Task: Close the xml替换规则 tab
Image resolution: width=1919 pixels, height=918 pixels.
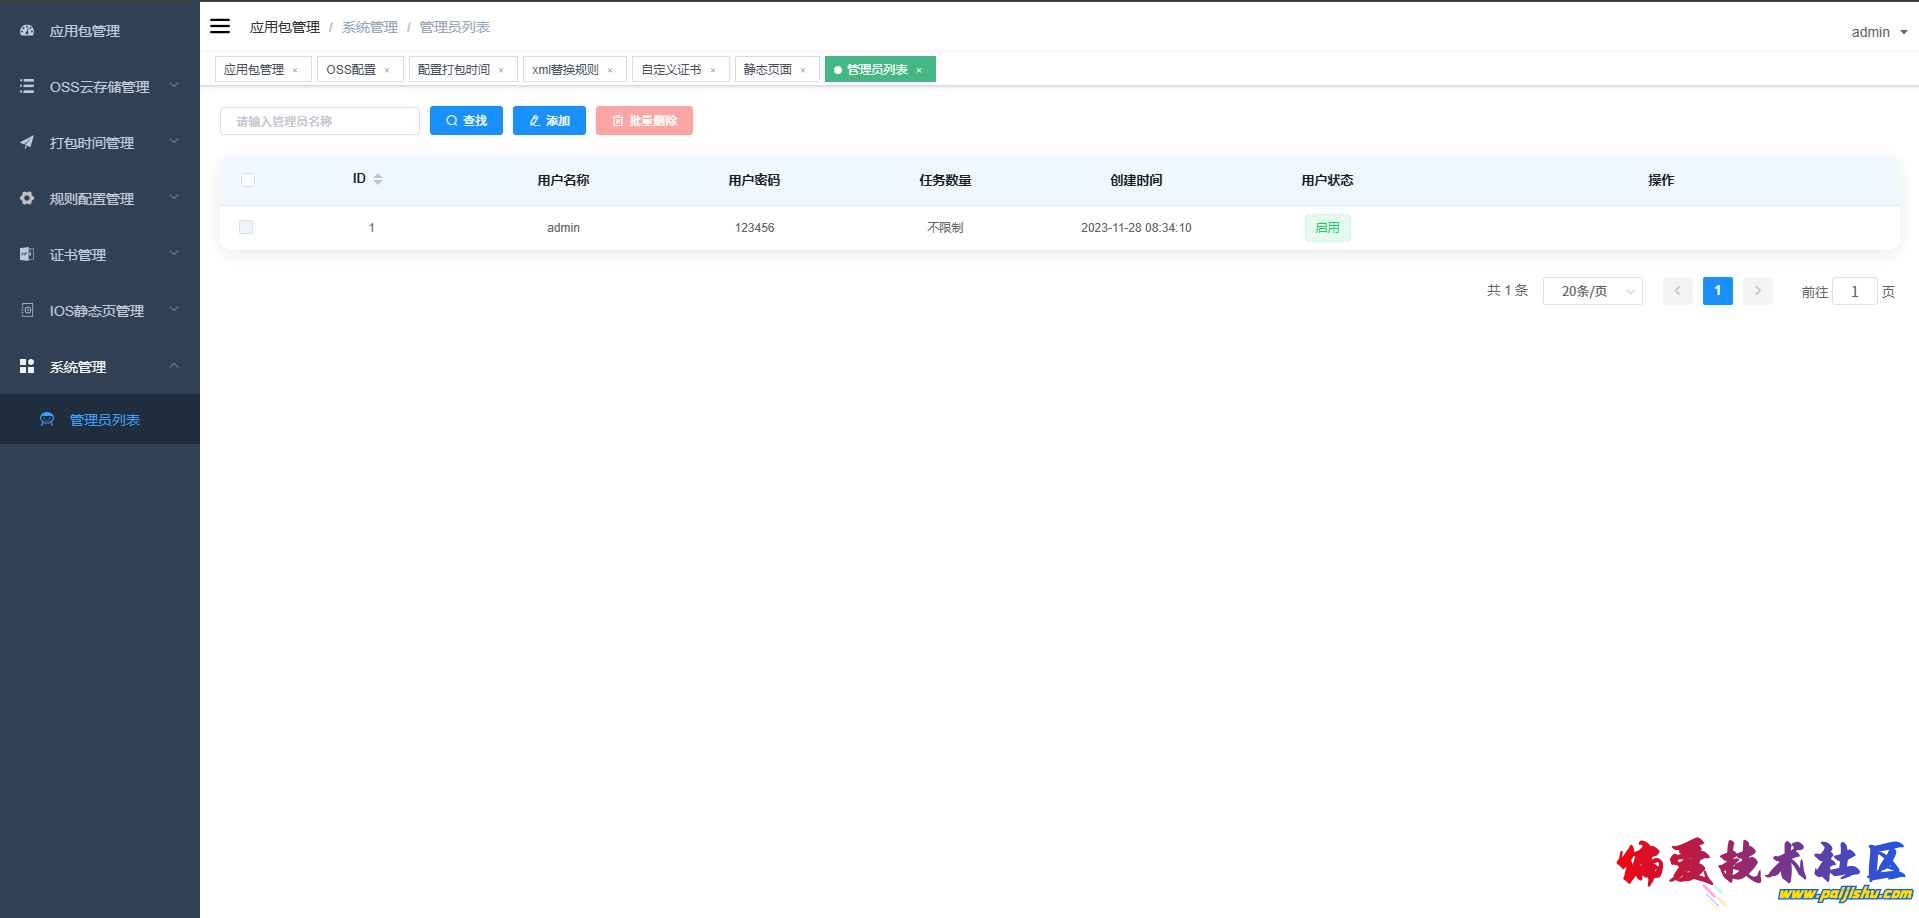Action: [610, 70]
